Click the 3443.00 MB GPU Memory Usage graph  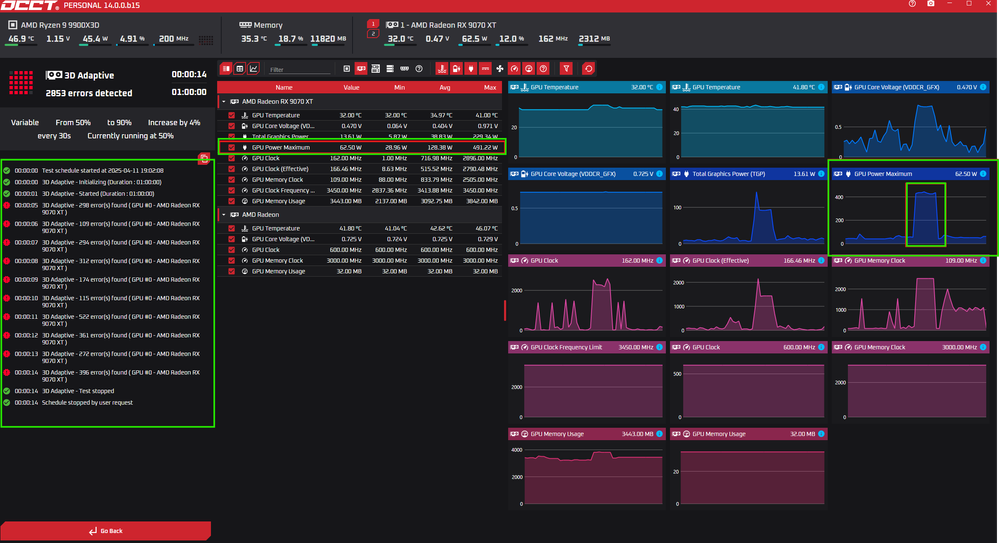click(587, 474)
